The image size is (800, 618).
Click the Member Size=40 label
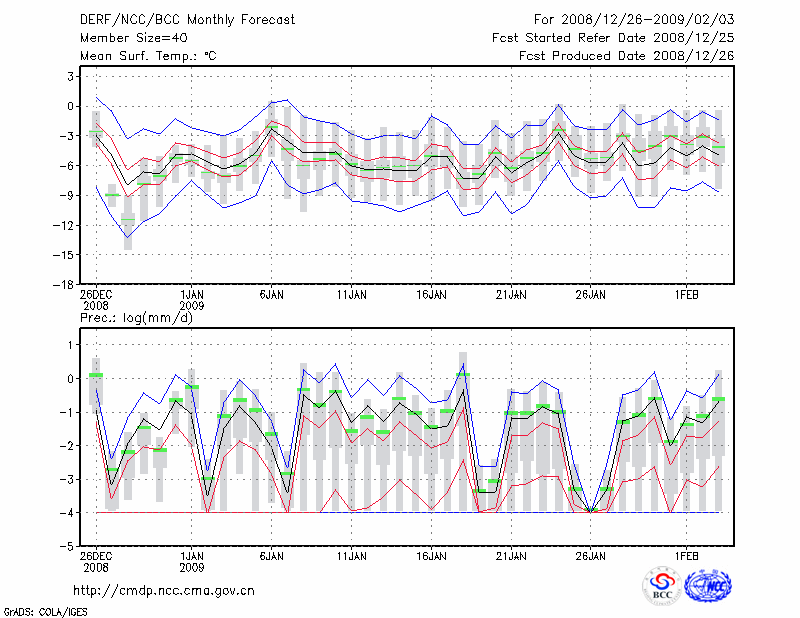click(133, 38)
